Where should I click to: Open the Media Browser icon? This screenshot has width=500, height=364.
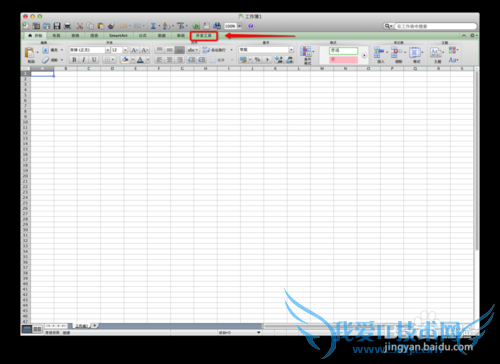217,26
